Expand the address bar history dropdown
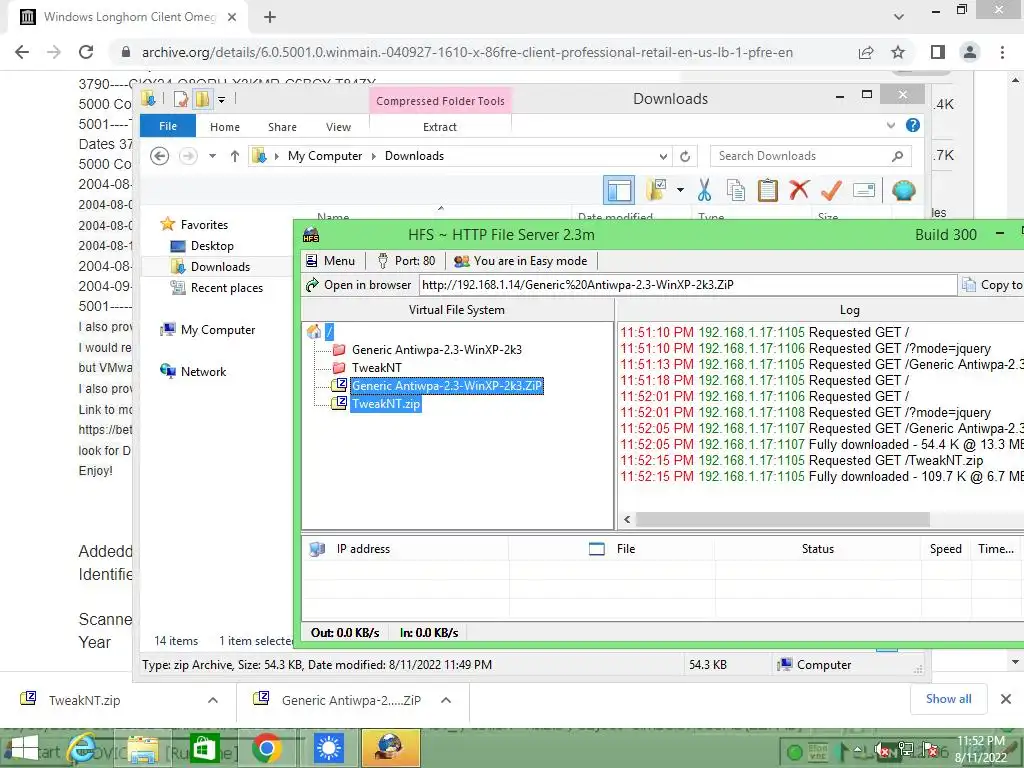1024x768 pixels. (663, 156)
